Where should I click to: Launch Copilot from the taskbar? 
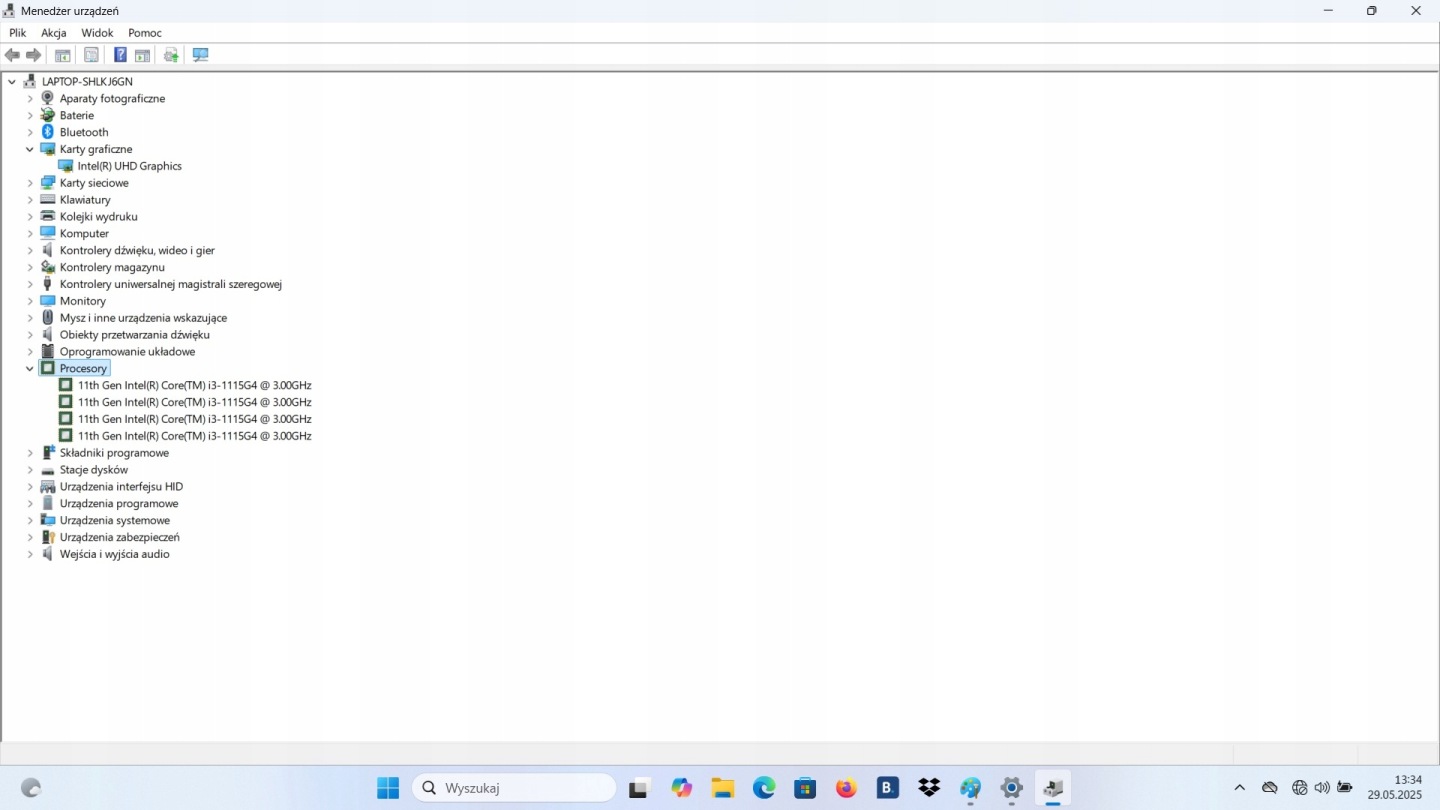(x=682, y=788)
